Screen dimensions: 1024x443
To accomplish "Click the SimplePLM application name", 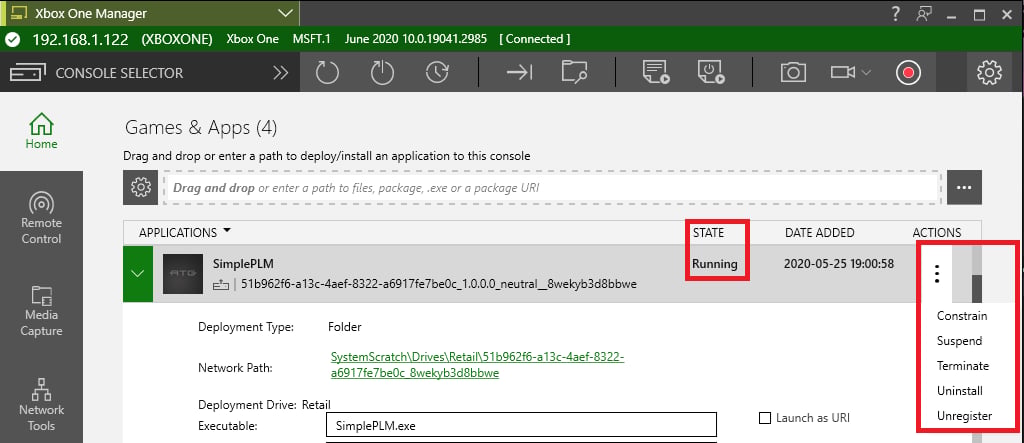I will [x=243, y=264].
